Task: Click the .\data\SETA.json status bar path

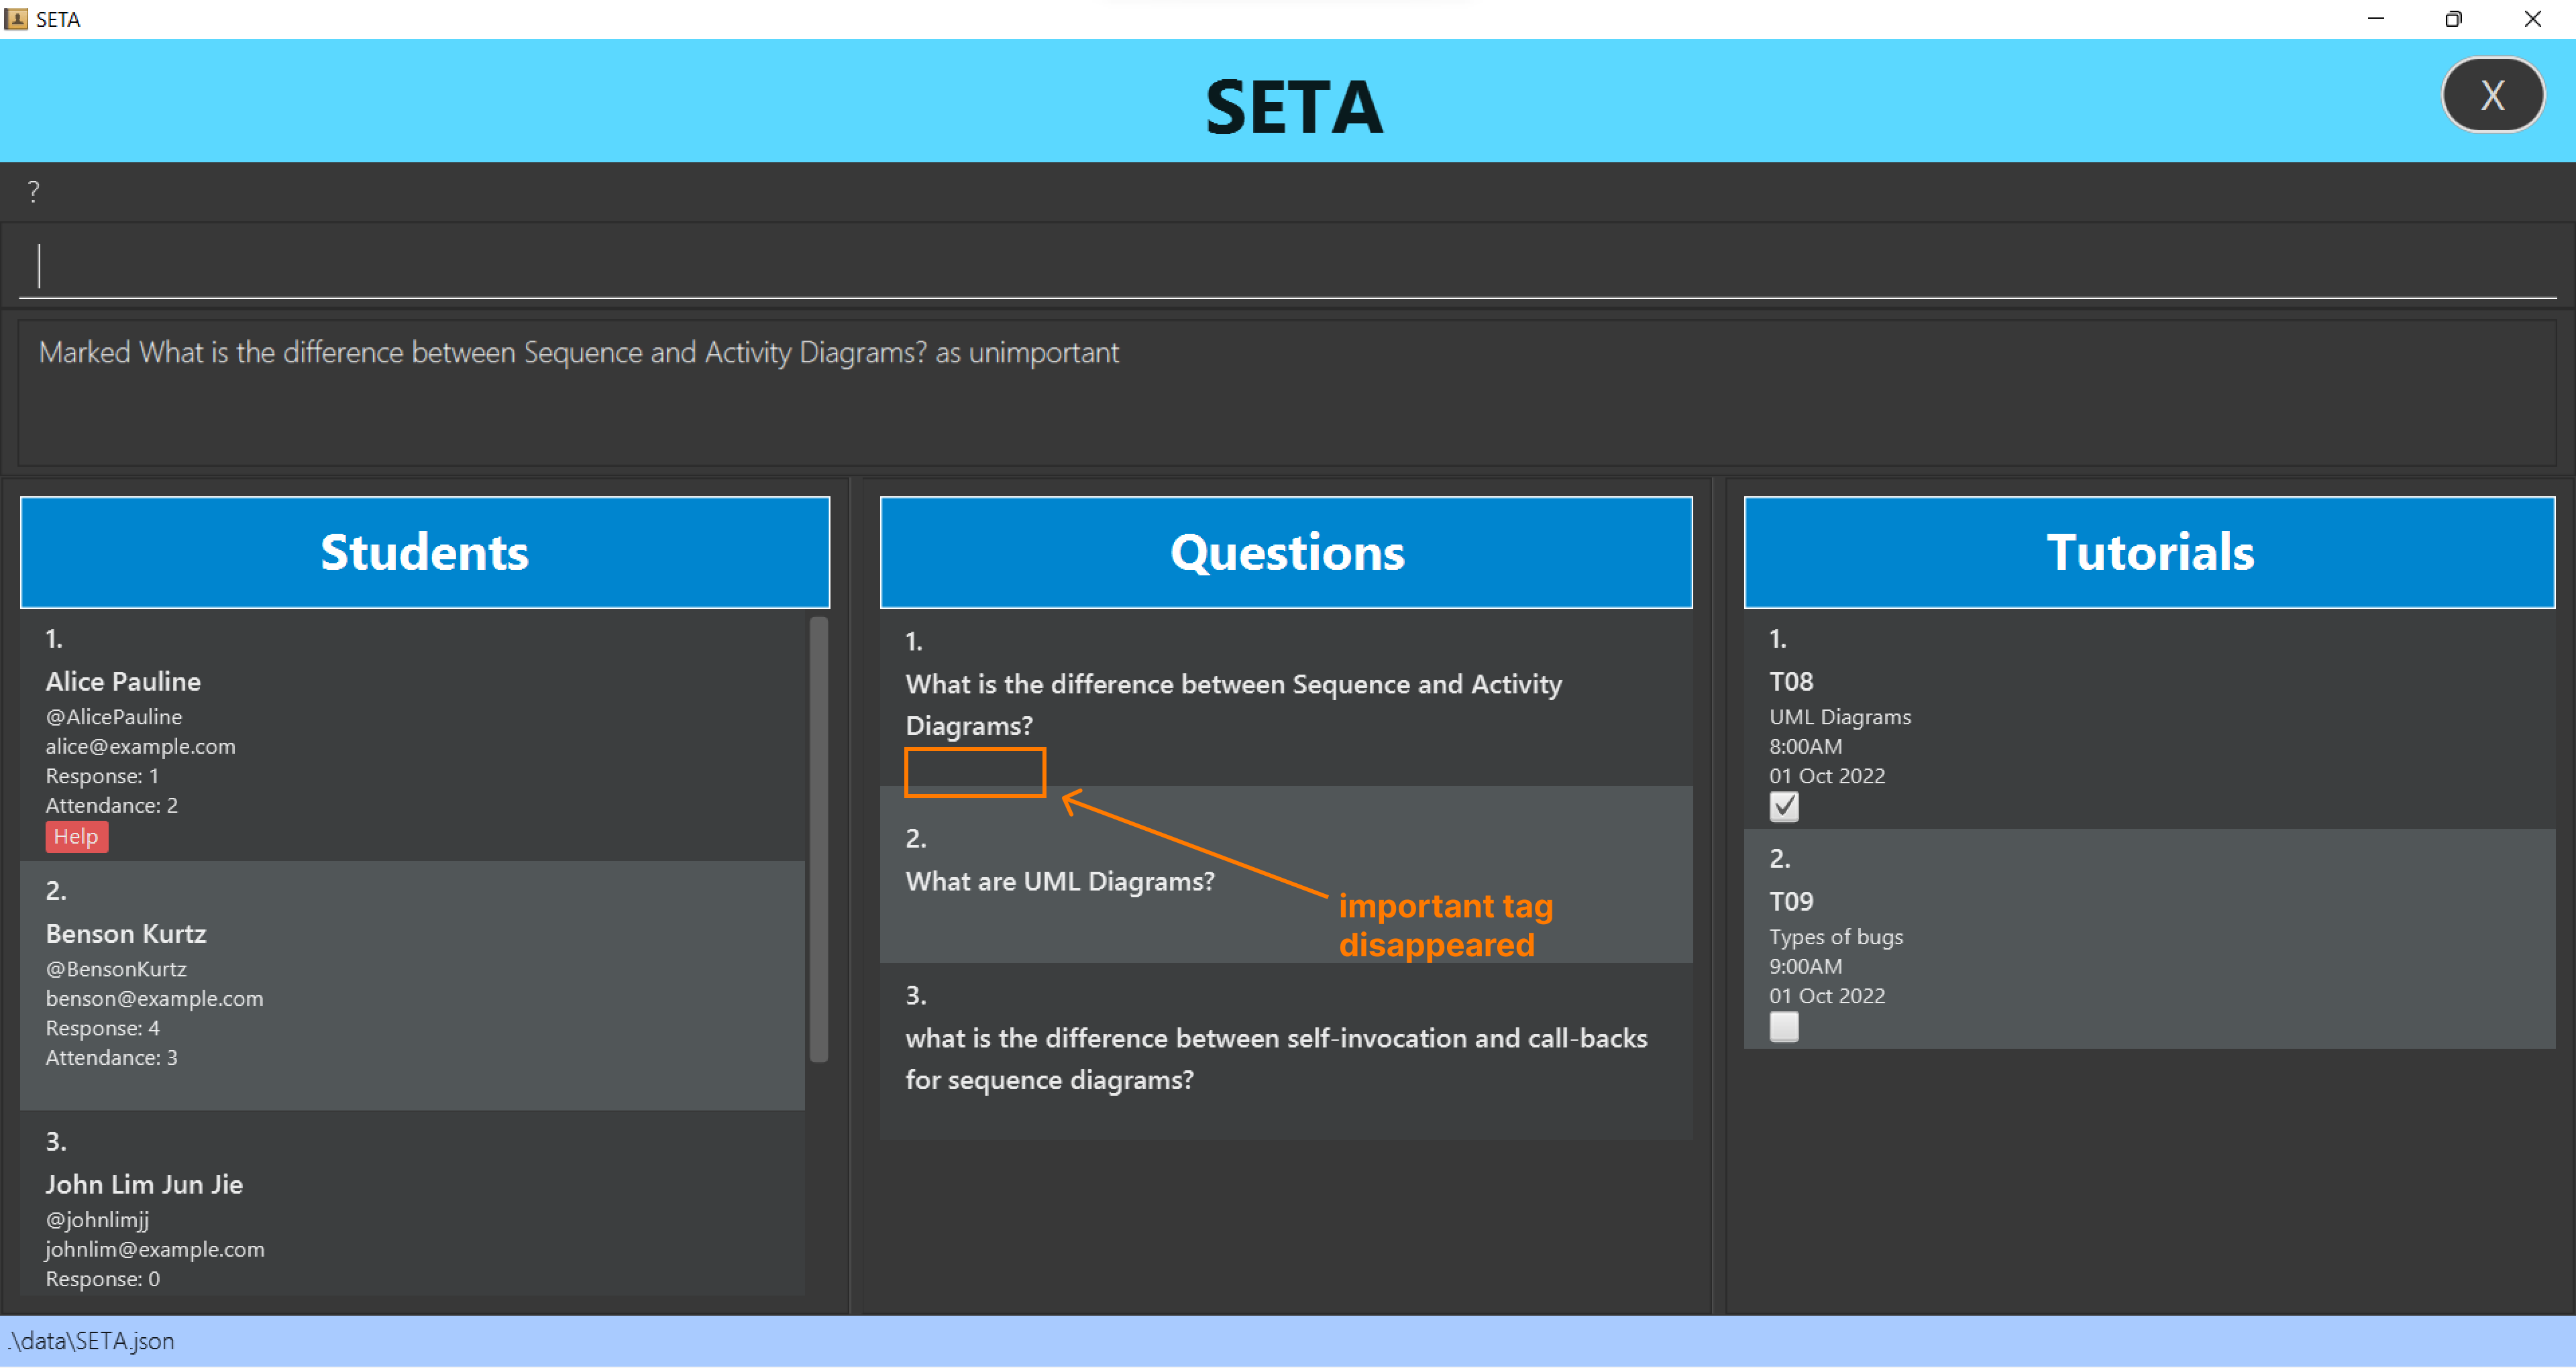Action: tap(91, 1341)
